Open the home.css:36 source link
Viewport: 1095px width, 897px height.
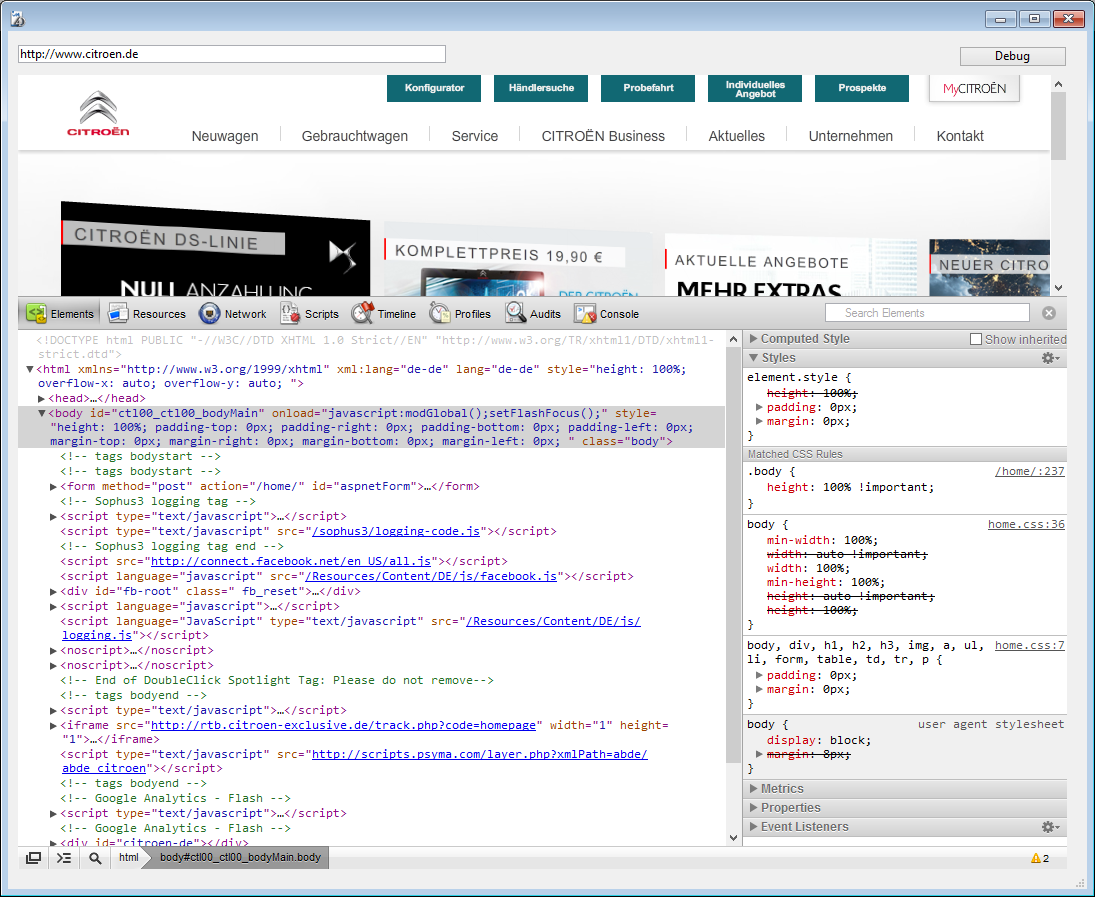coord(1026,524)
